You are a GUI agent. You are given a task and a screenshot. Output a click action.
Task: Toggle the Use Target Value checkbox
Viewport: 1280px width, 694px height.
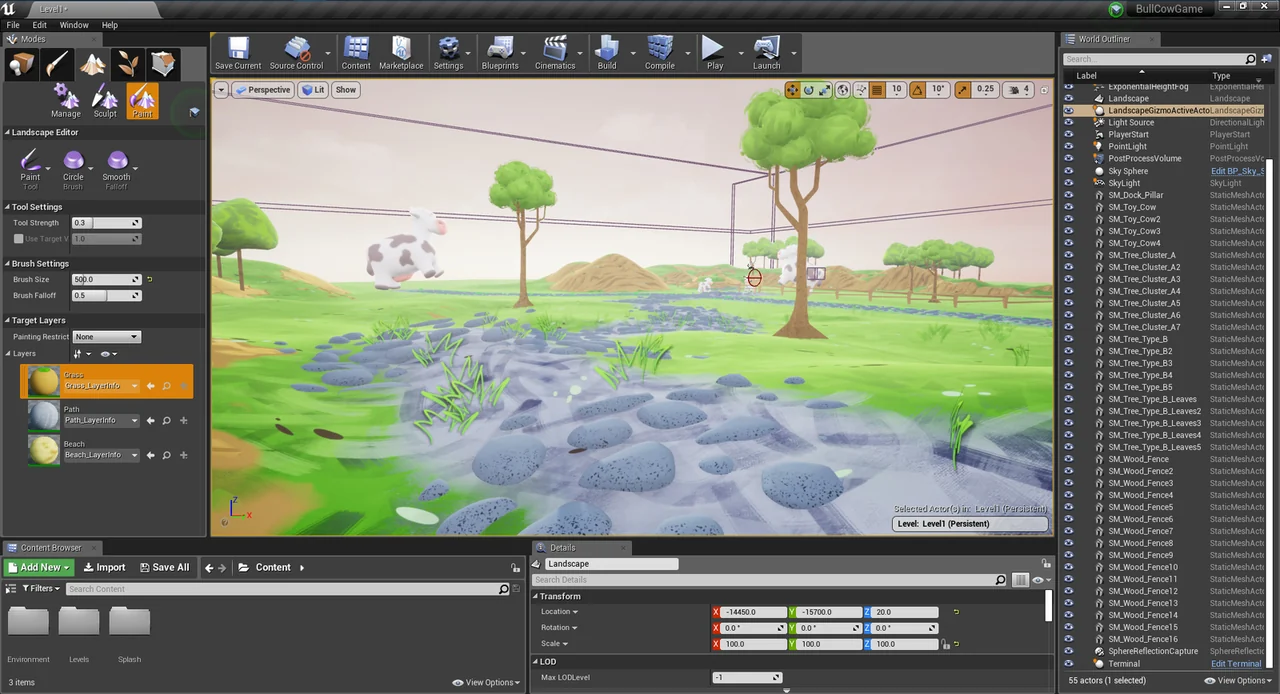(18, 239)
